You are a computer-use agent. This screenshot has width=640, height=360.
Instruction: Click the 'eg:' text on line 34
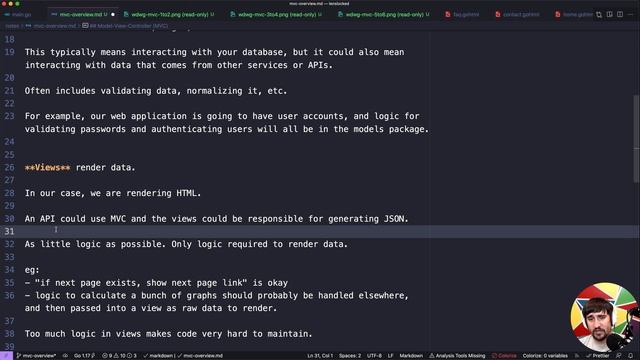click(x=32, y=270)
